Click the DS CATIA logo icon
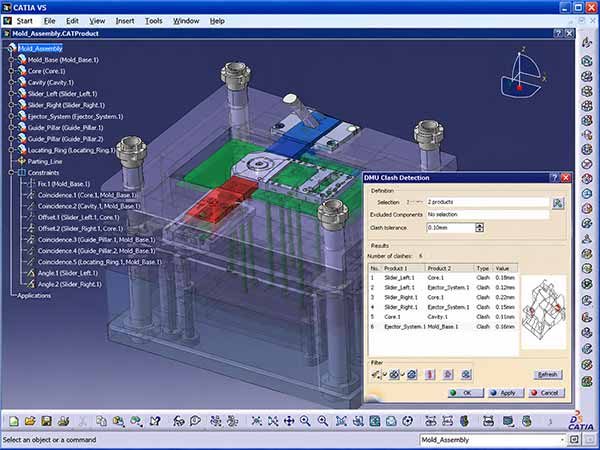 (580, 421)
